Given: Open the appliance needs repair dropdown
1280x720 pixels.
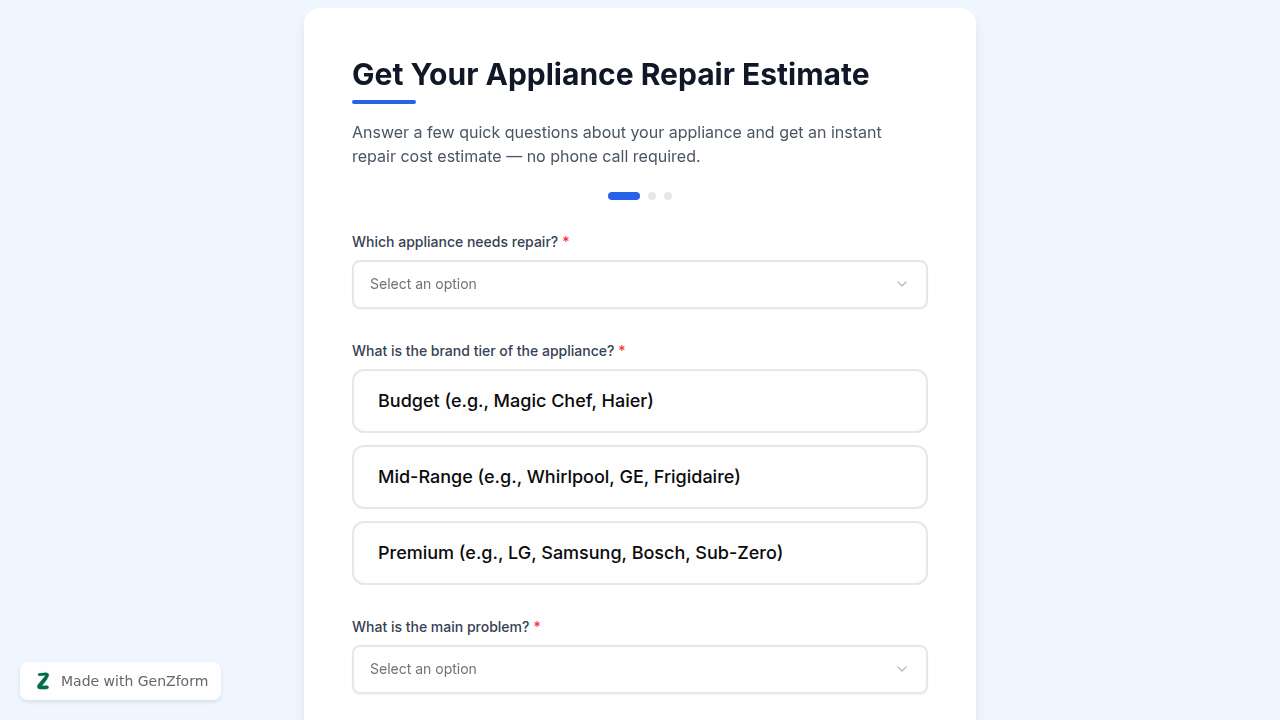Looking at the screenshot, I should tap(640, 284).
